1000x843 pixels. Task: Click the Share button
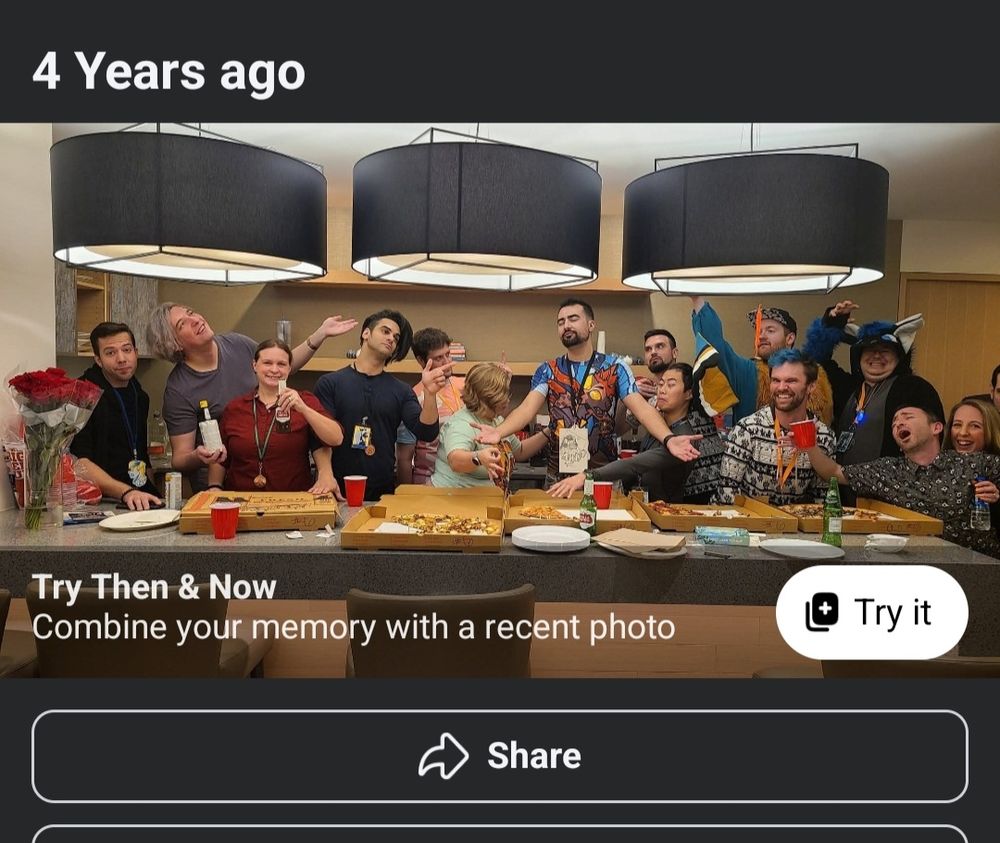tap(500, 756)
